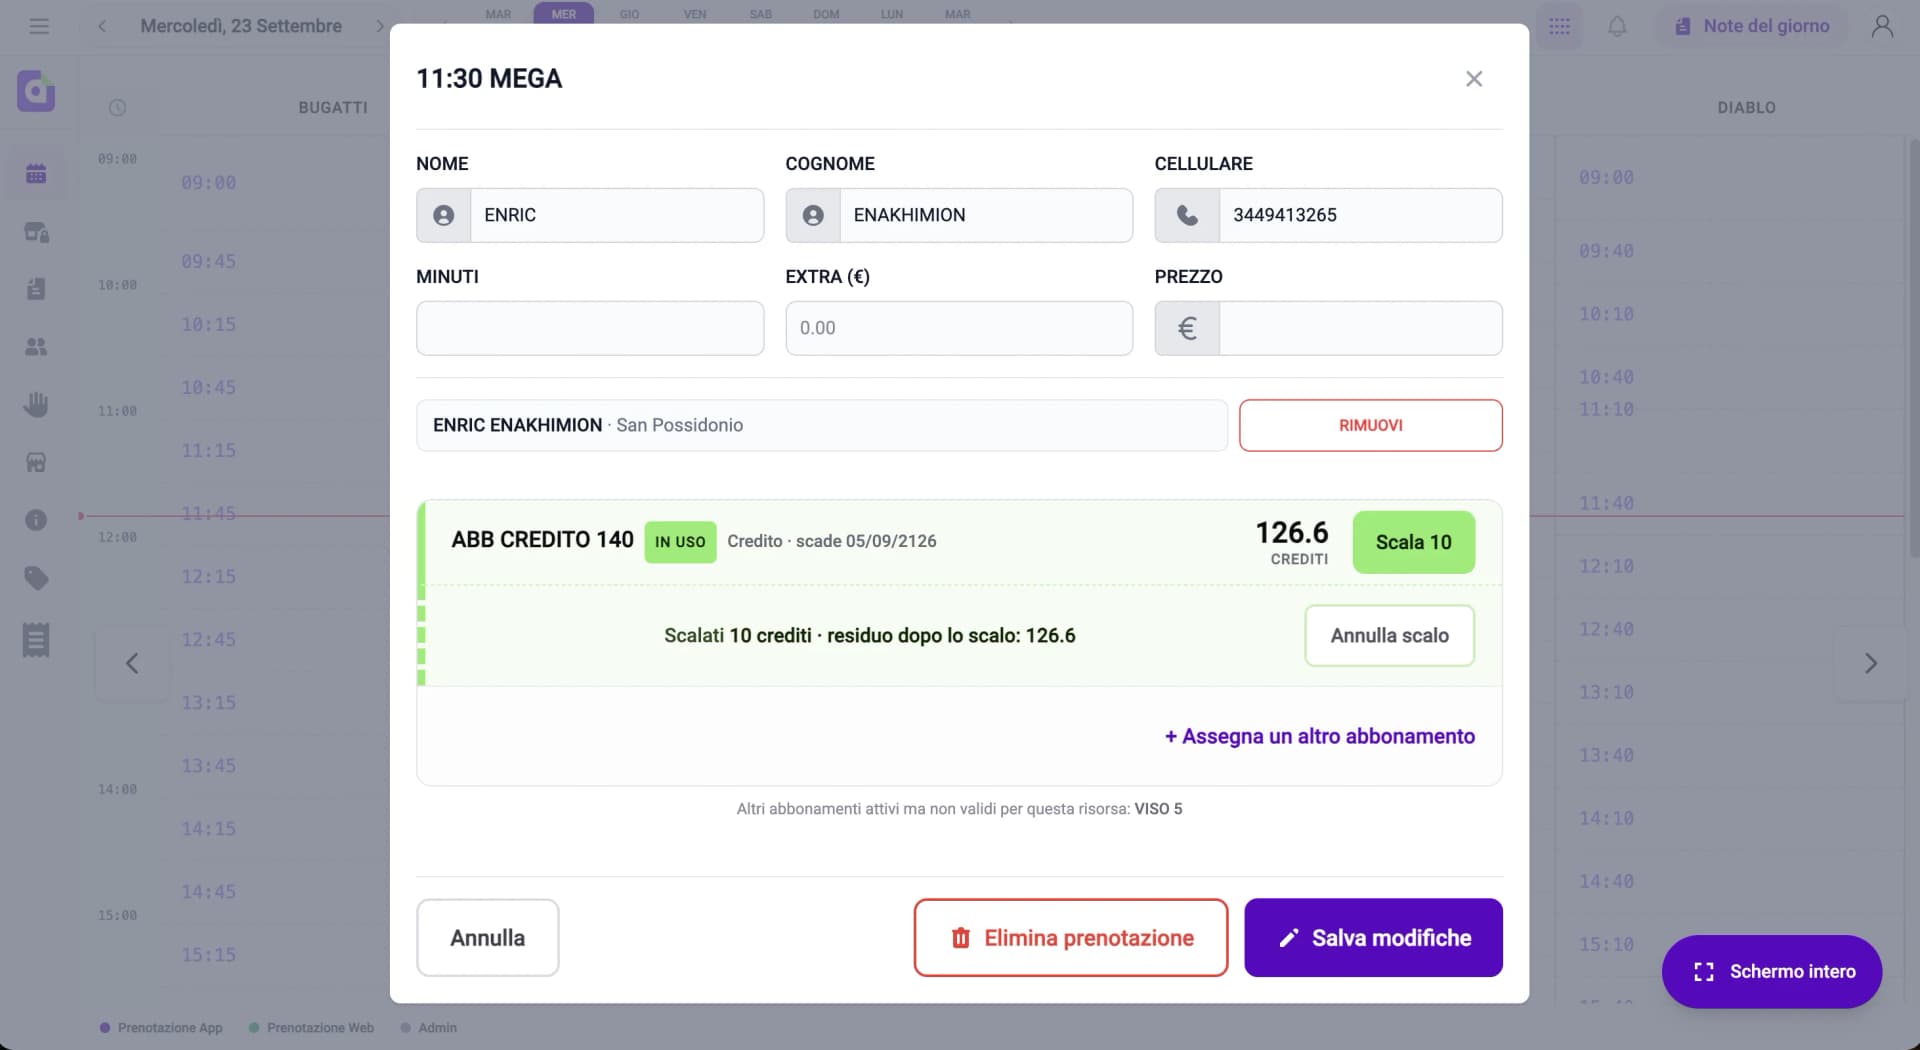Open the customers people icon in sidebar
Image resolution: width=1920 pixels, height=1050 pixels.
coord(36,347)
